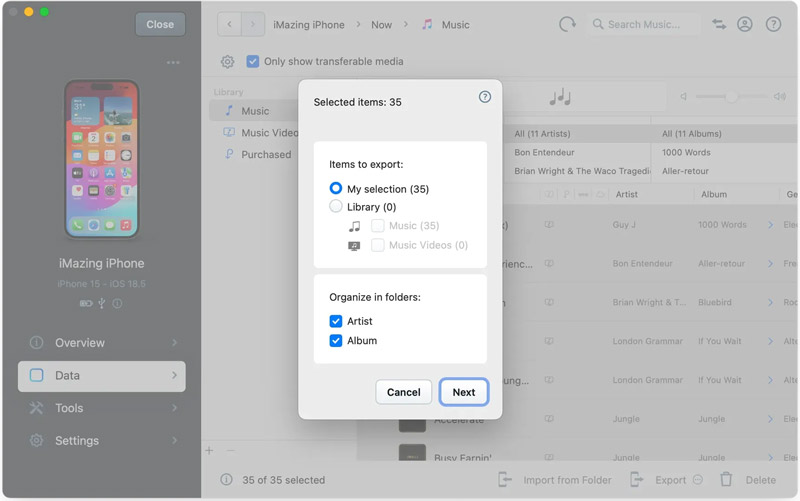The width and height of the screenshot is (800, 501).
Task: Add a playlist with the plus icon
Action: pyautogui.click(x=209, y=450)
